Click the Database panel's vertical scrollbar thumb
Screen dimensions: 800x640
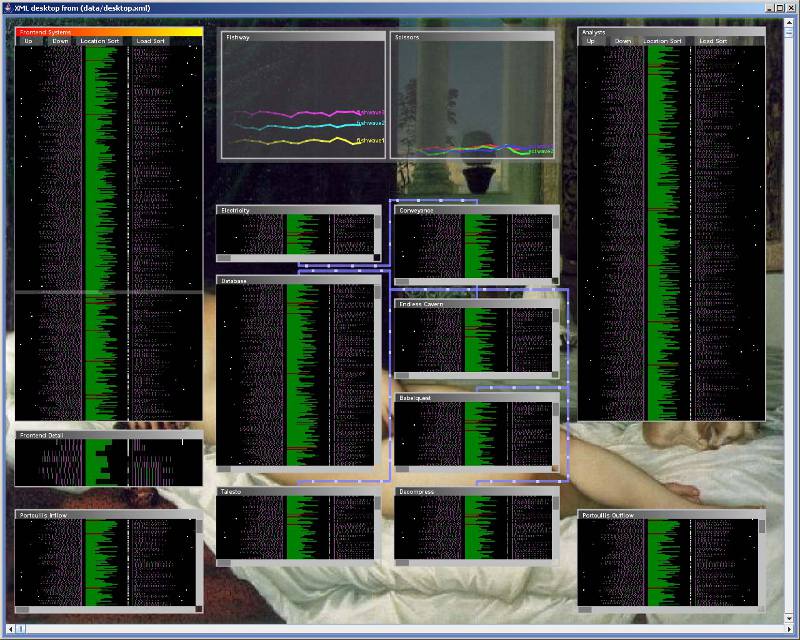pos(378,292)
